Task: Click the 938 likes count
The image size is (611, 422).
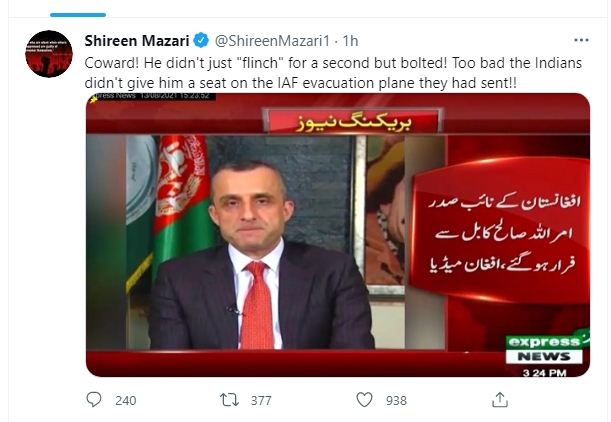Action: (396, 401)
